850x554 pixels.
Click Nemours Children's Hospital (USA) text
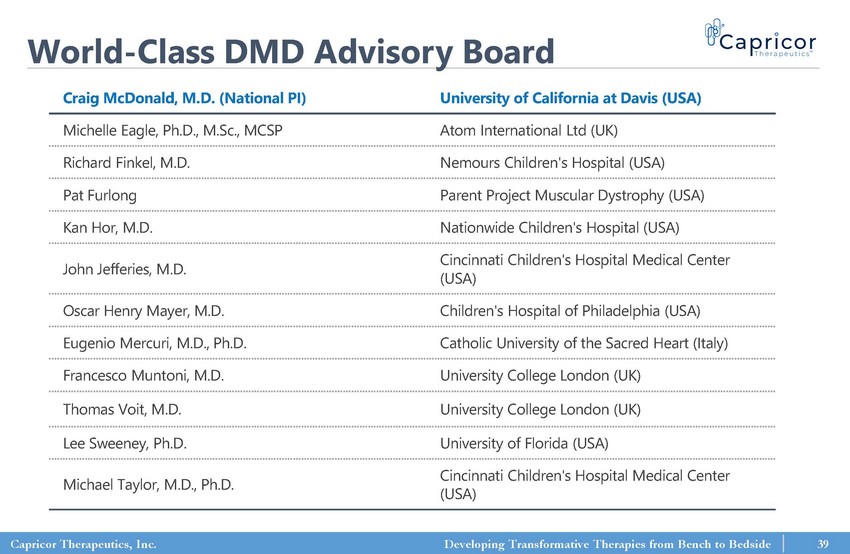(x=552, y=162)
